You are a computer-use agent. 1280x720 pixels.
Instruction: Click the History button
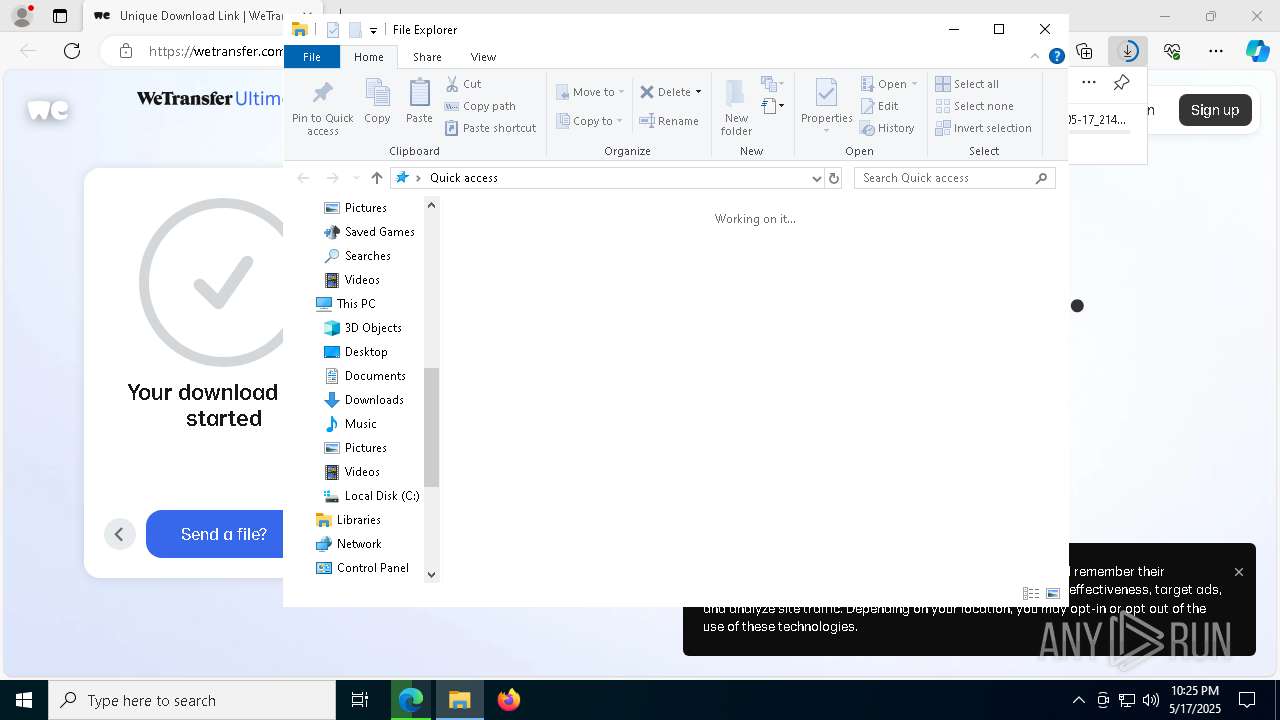tap(887, 128)
